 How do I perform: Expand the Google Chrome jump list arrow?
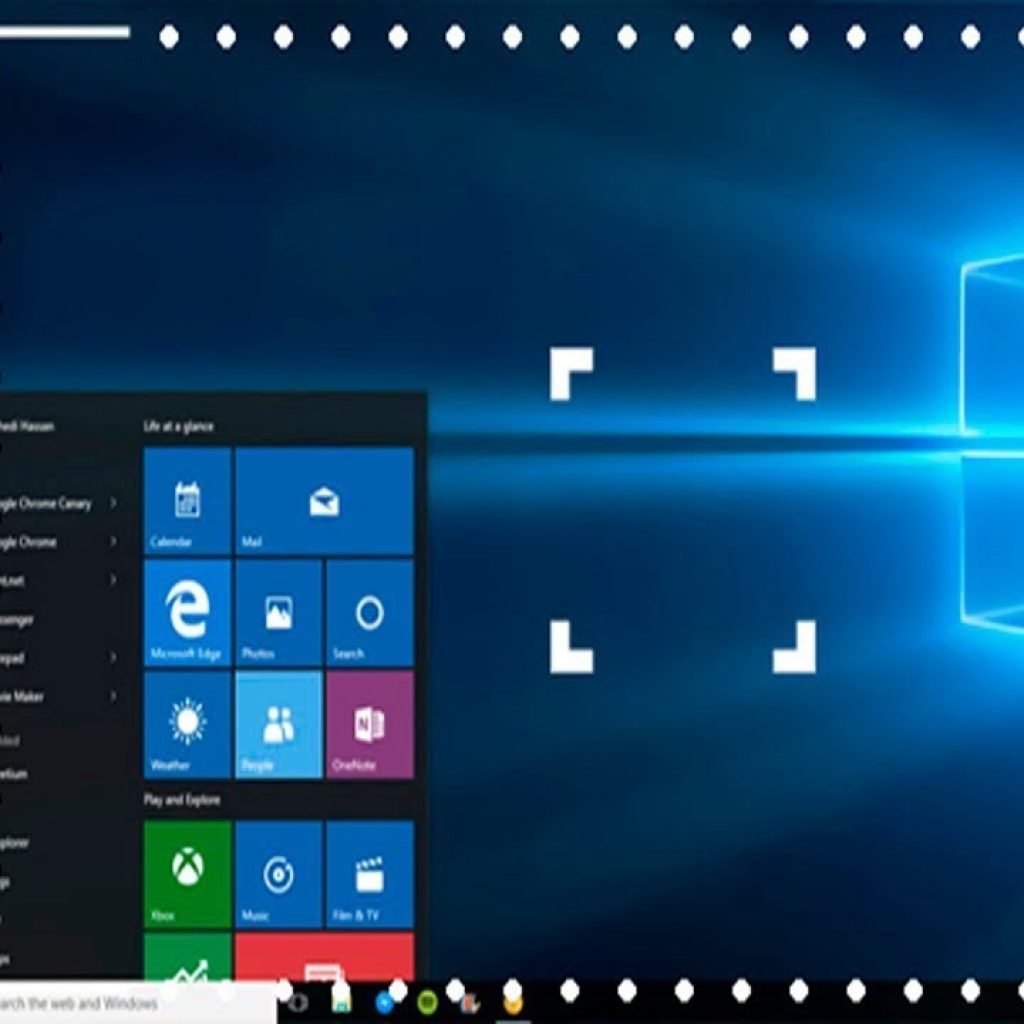113,541
